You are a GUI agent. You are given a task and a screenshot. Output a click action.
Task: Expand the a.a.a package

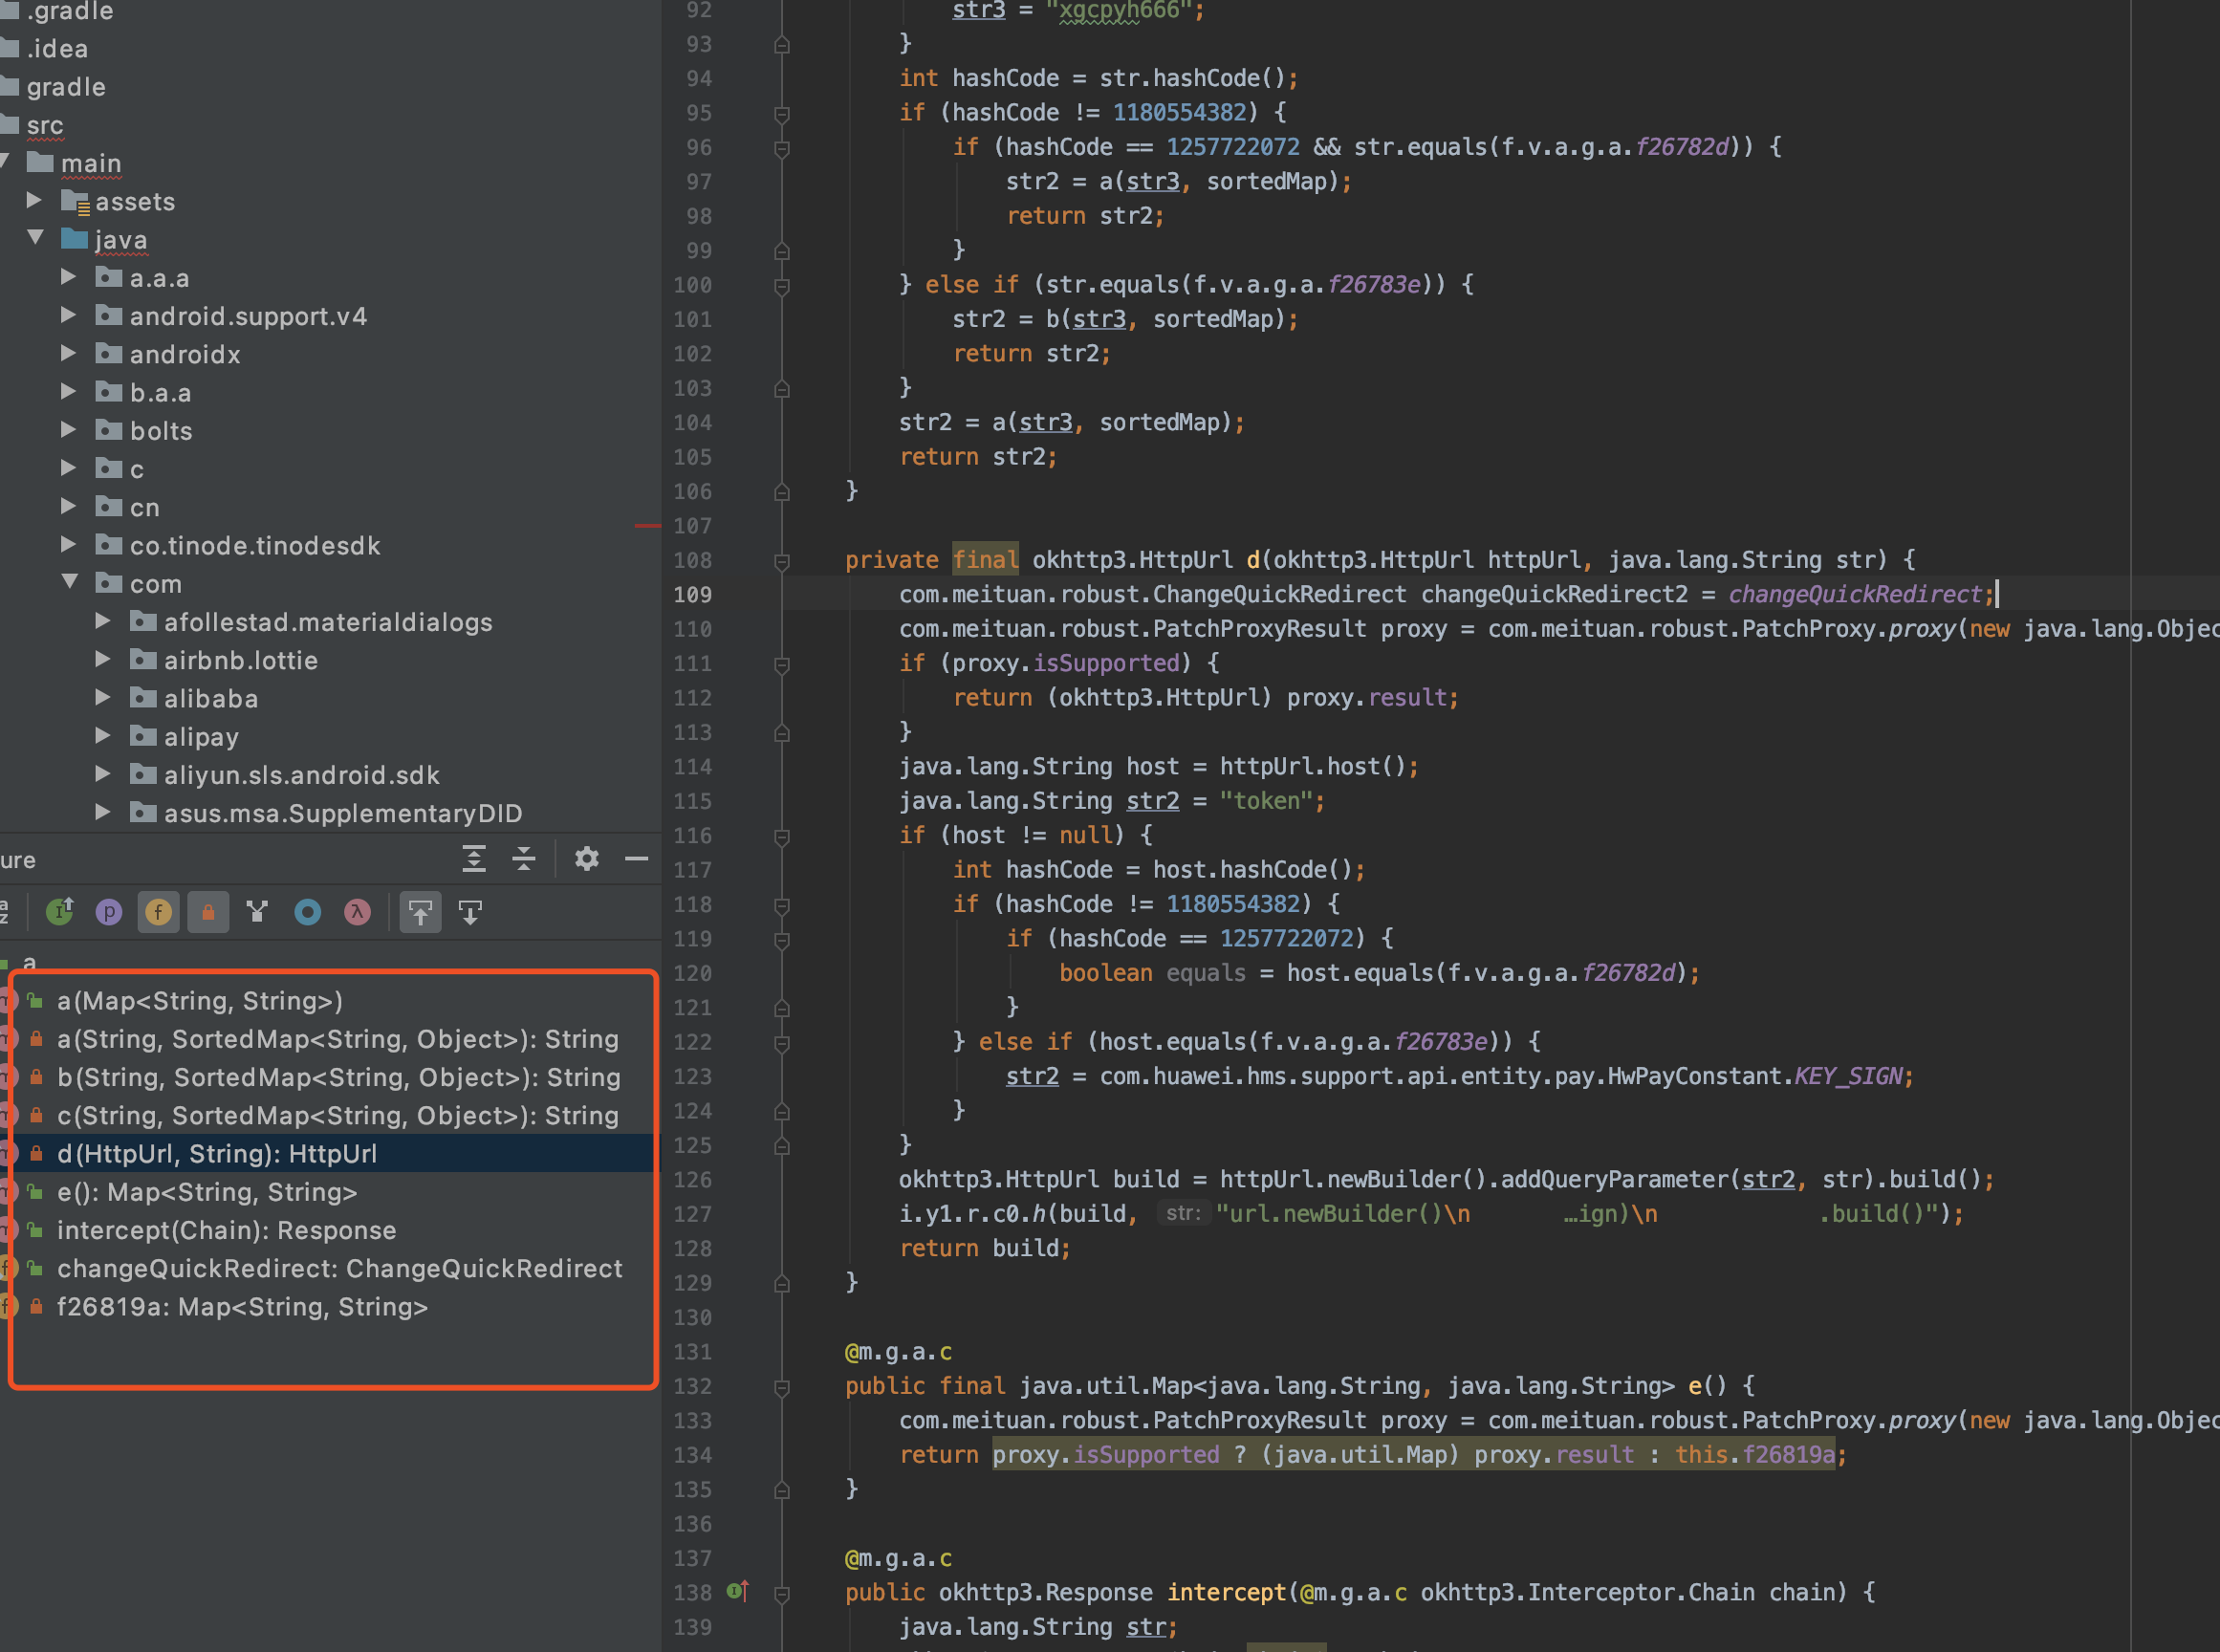(69, 276)
